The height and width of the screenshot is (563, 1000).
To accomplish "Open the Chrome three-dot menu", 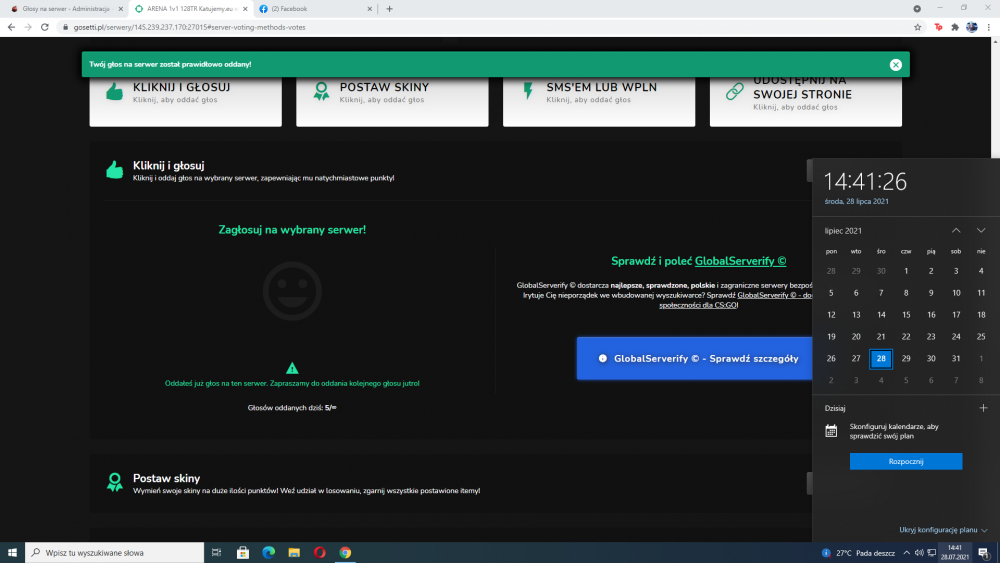I will point(989,27).
